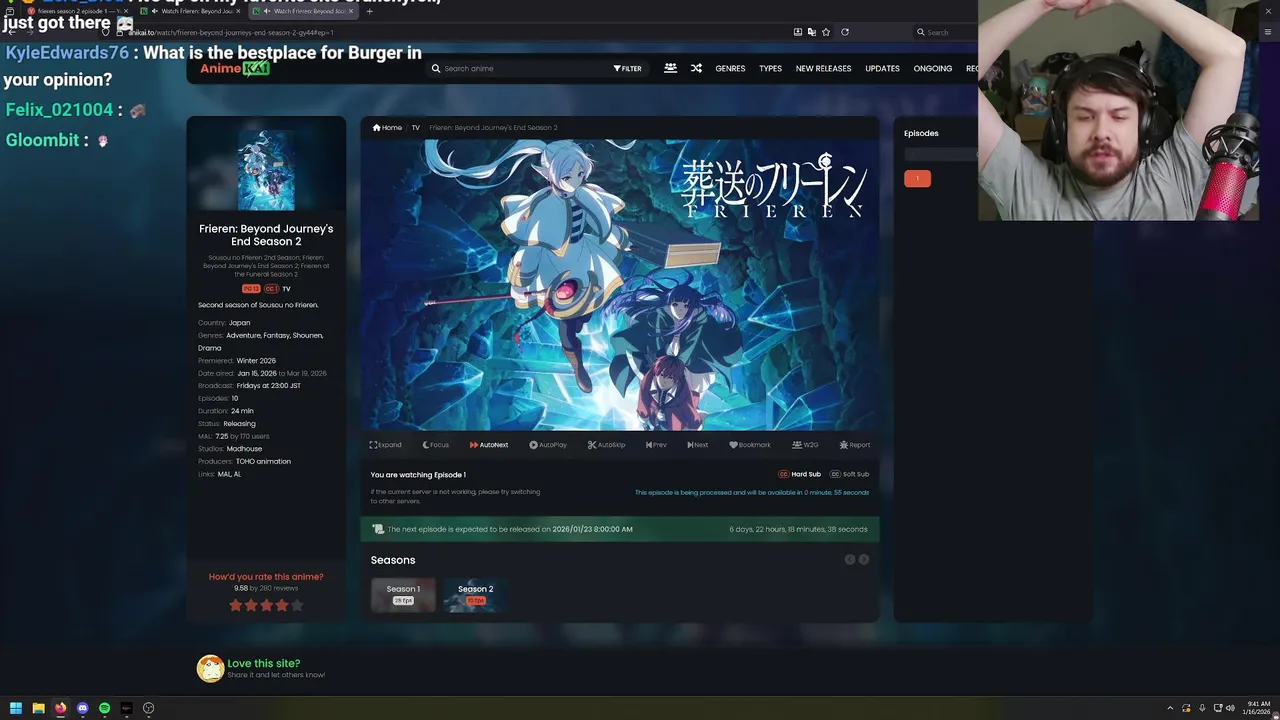The width and height of the screenshot is (1280, 720).
Task: Open Season 1 card
Action: point(403,594)
